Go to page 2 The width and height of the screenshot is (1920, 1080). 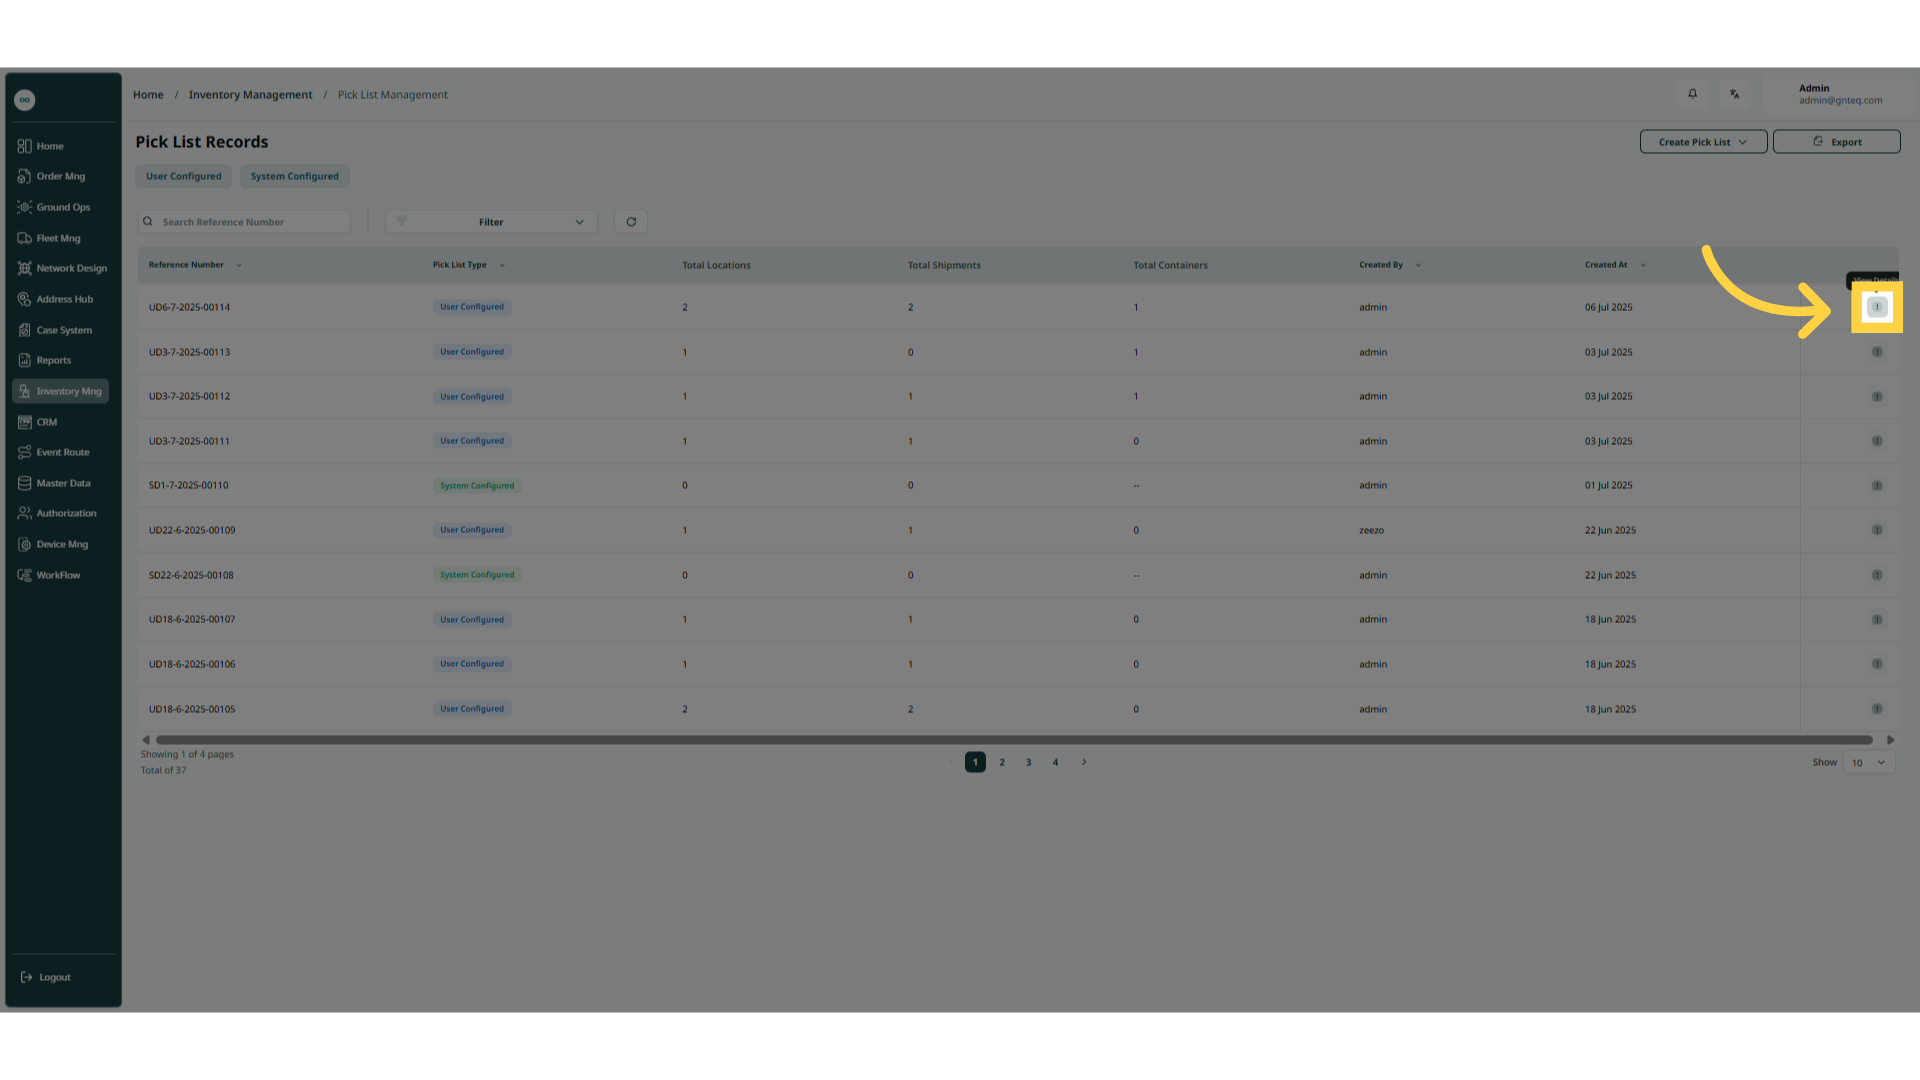(1002, 762)
